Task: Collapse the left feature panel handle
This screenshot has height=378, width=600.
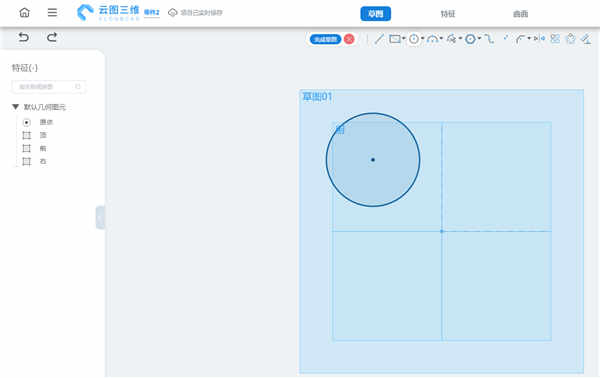Action: tap(100, 218)
